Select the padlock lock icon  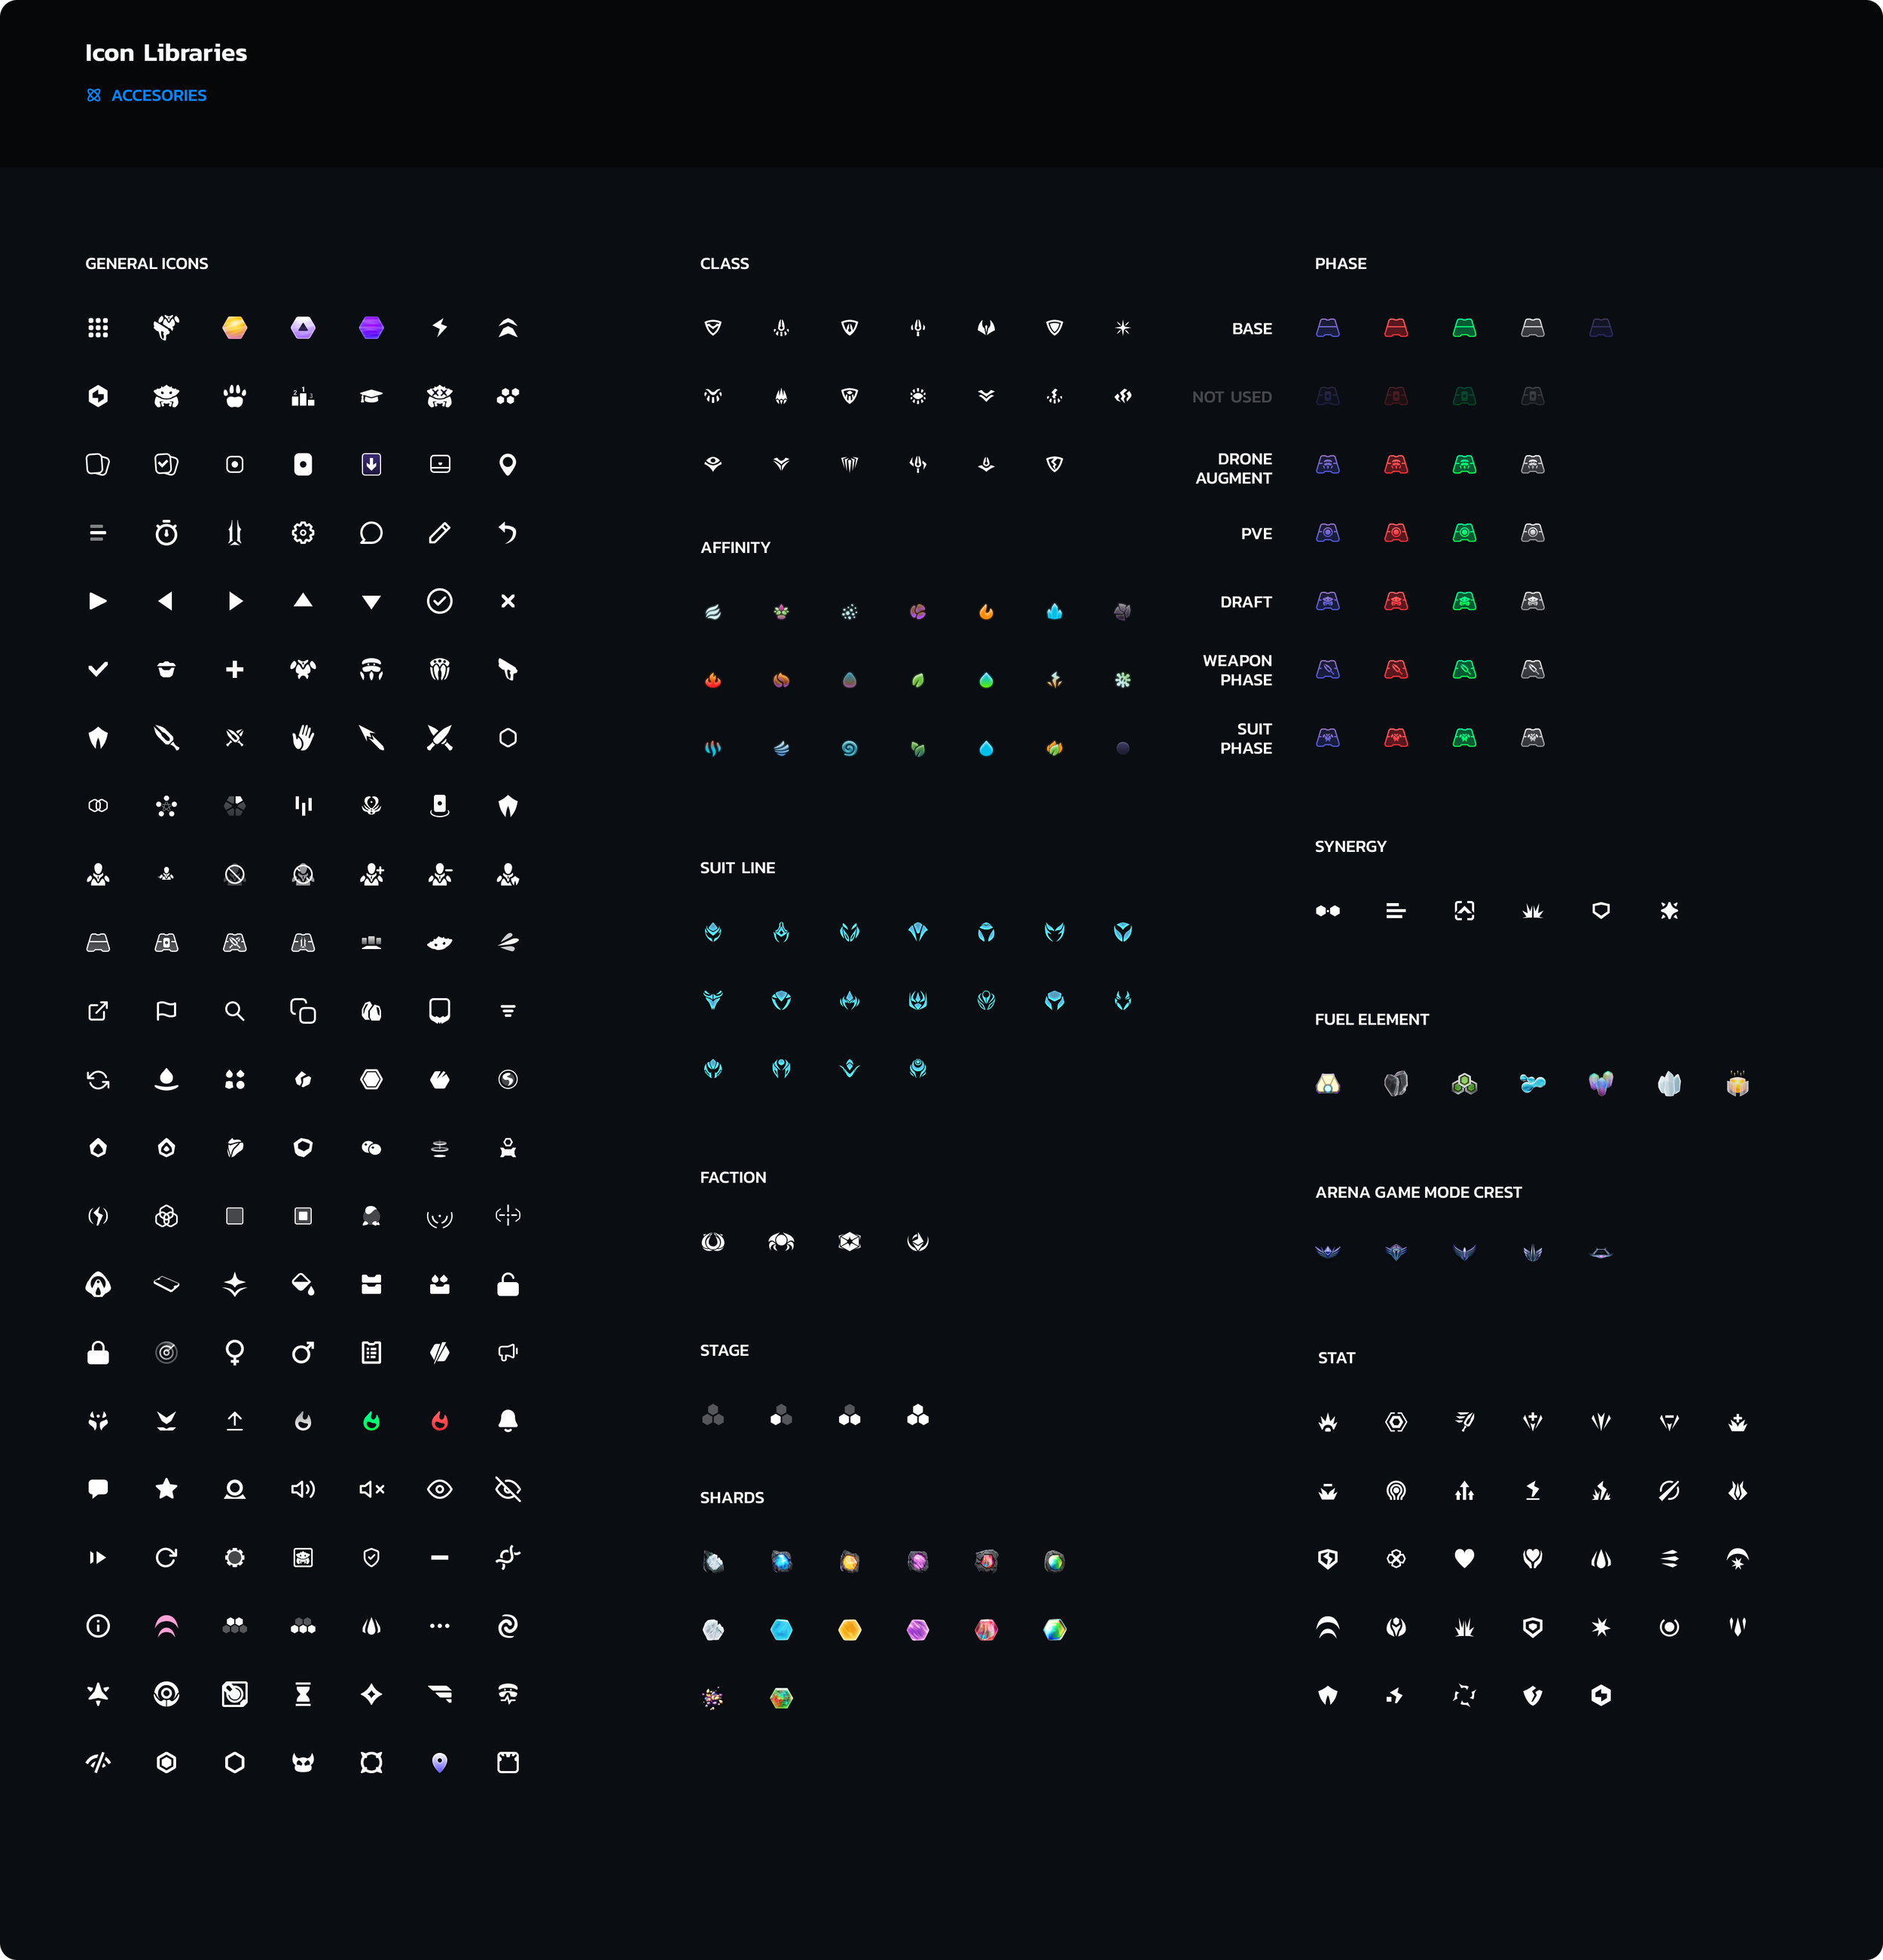click(x=98, y=1353)
